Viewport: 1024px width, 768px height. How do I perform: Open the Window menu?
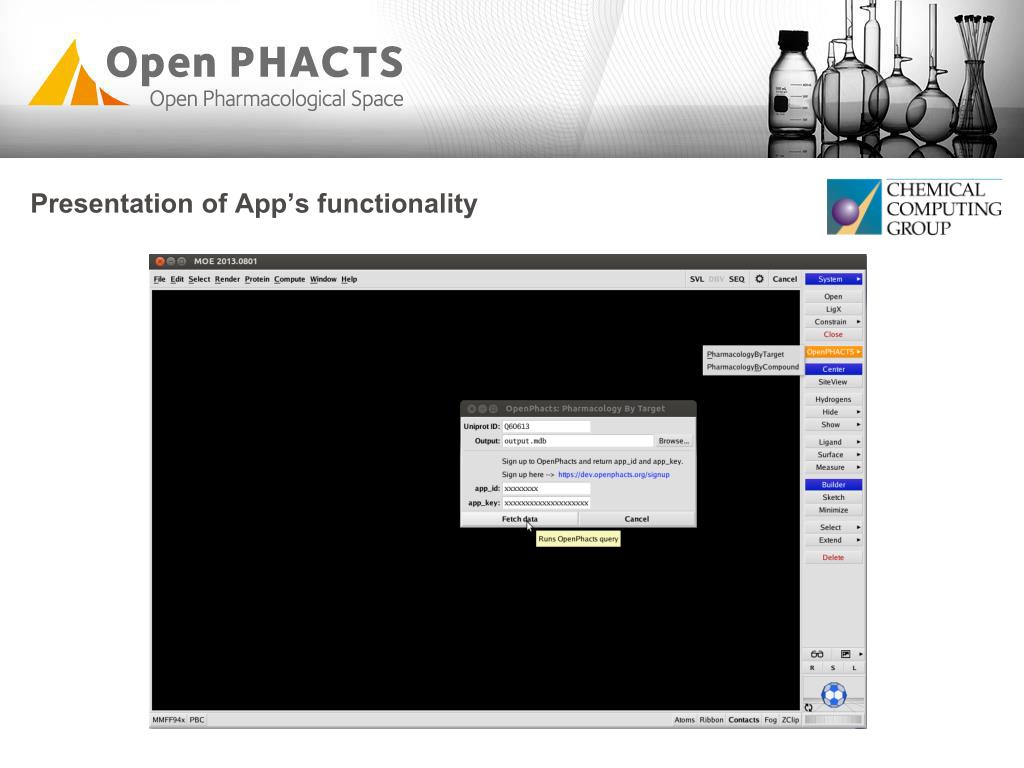[x=323, y=279]
